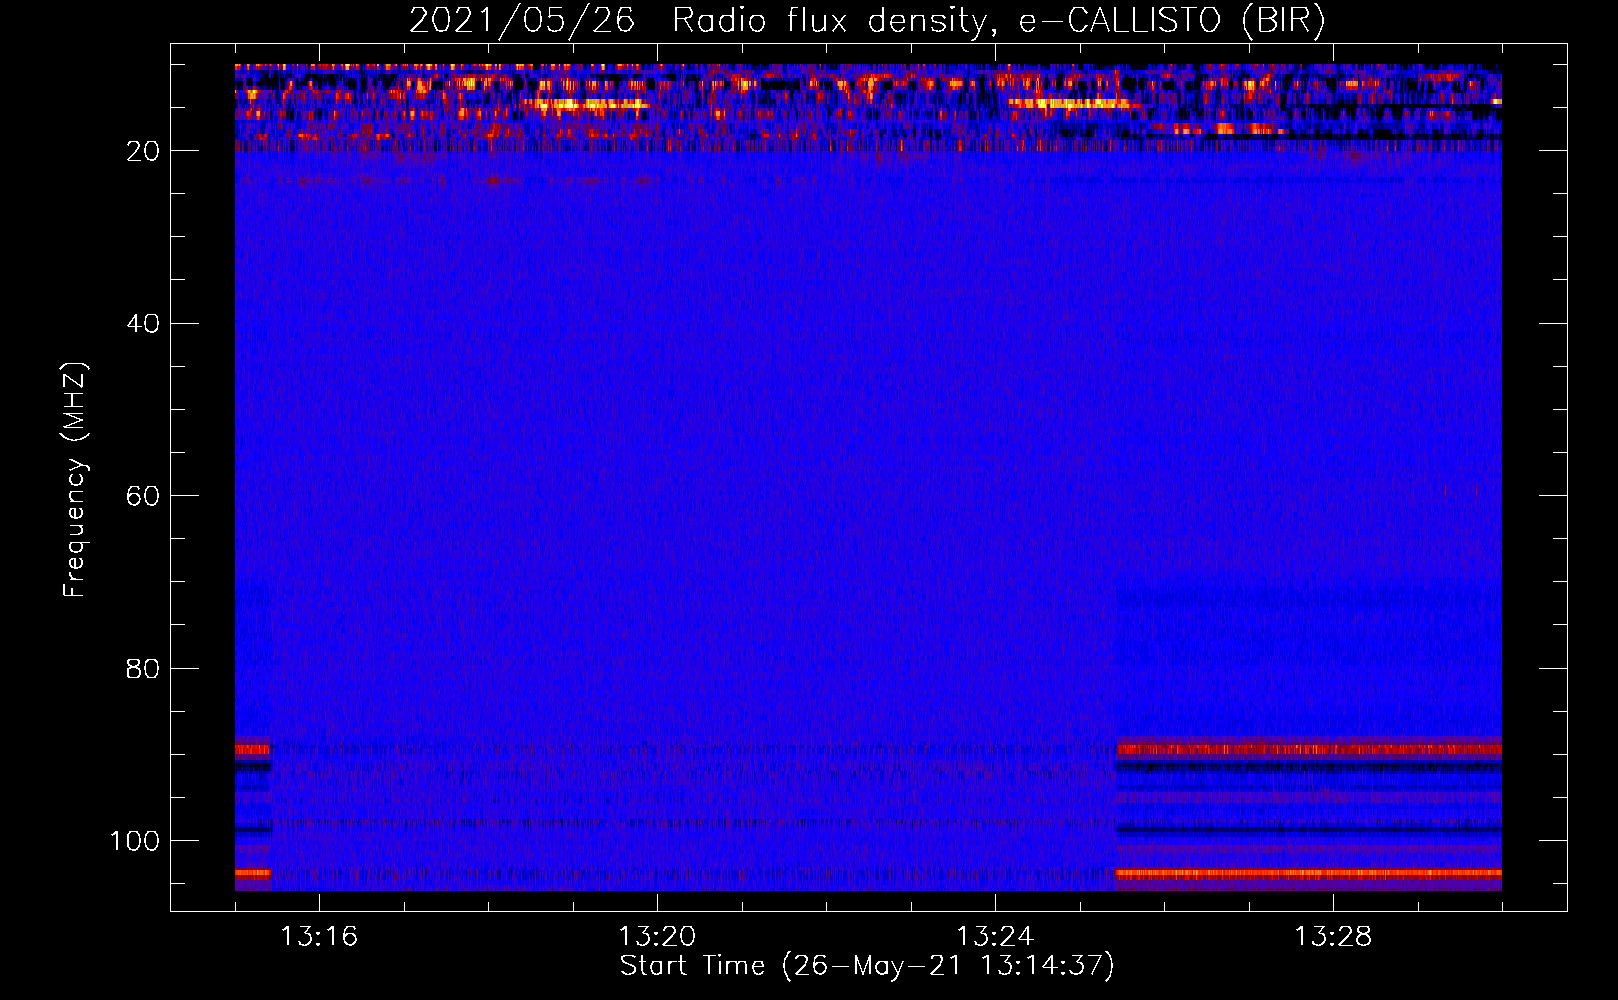
Task: Click the '60' frequency tick label
Action: (x=143, y=496)
